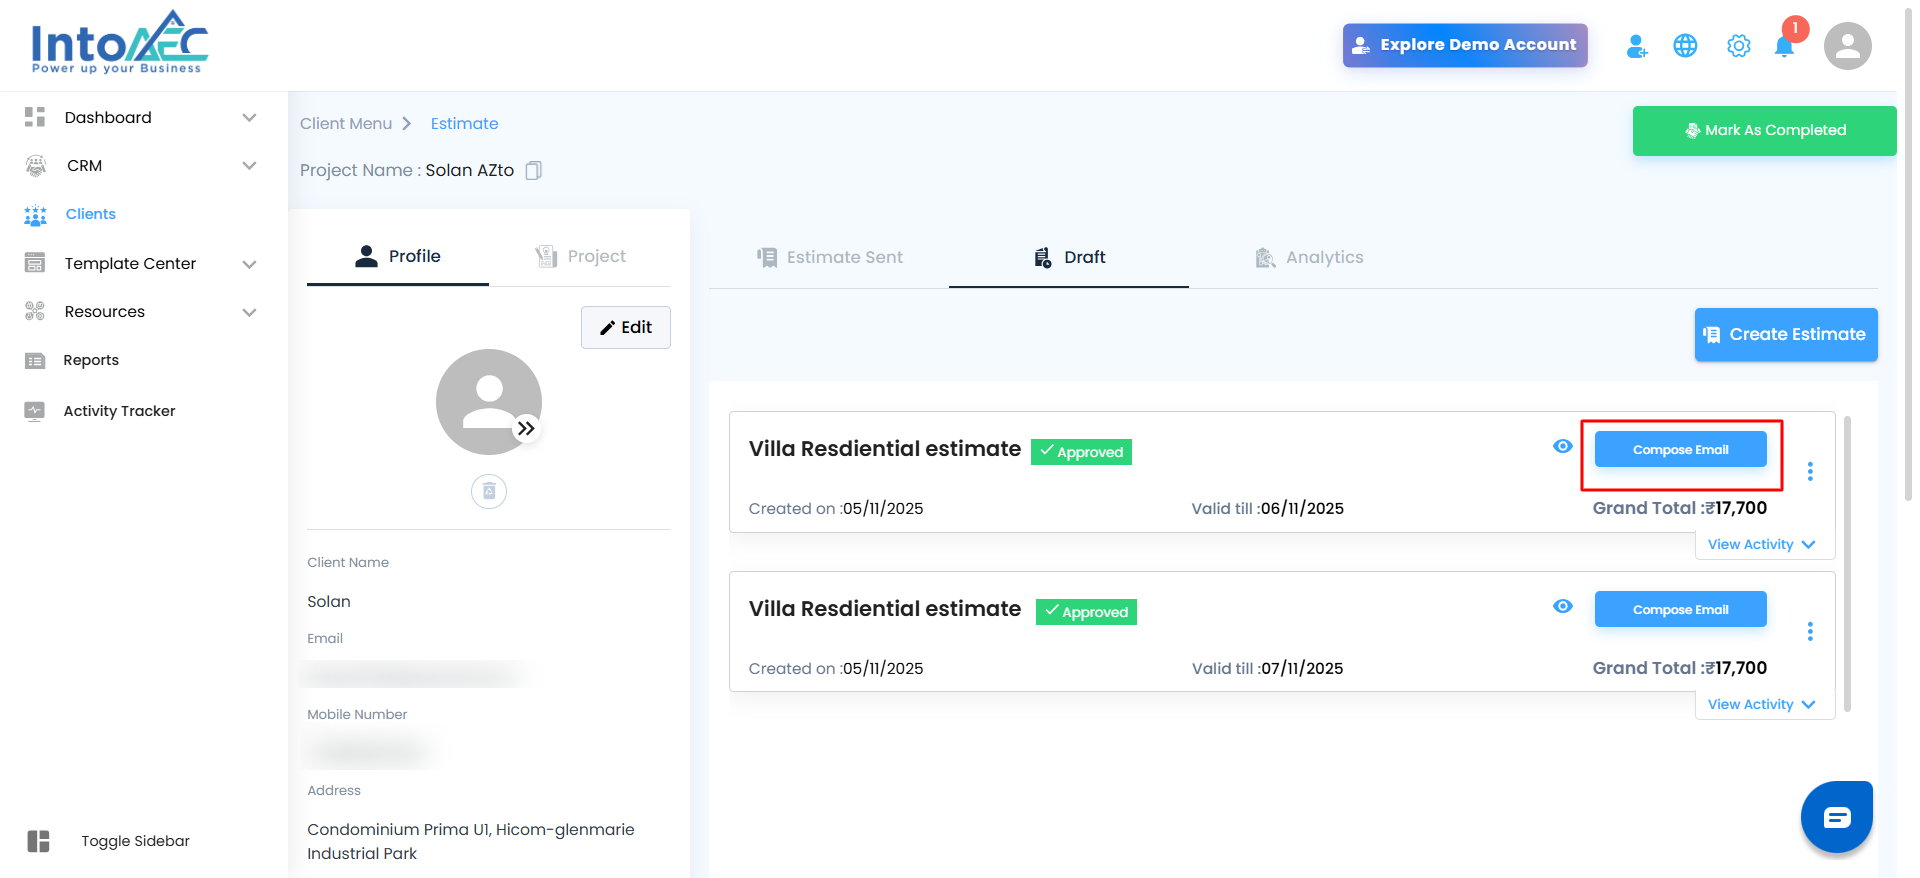The height and width of the screenshot is (878, 1920).
Task: Preview estimate valid till 06/11/2025 with eye icon
Action: 1563,446
